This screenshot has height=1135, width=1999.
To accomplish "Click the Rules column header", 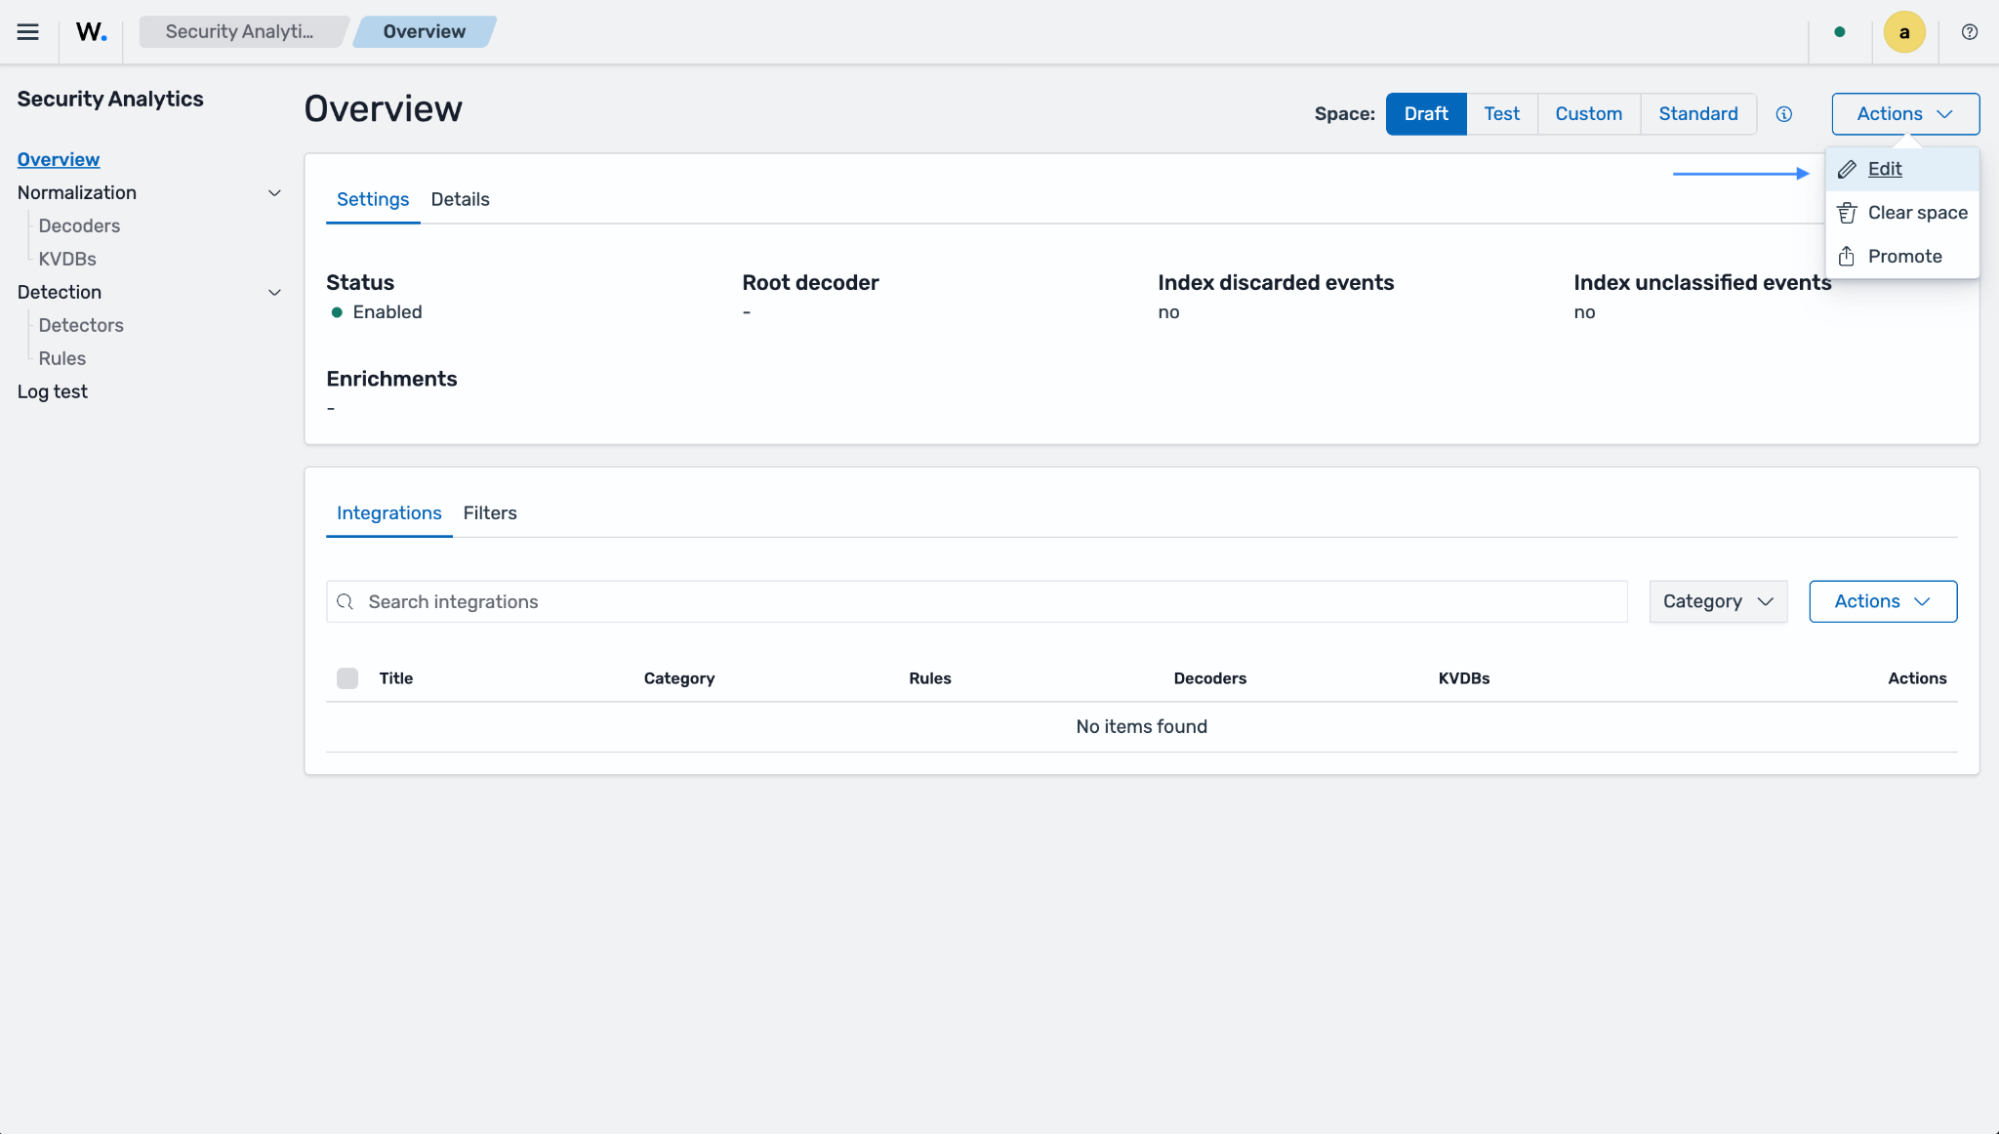I will coord(929,679).
